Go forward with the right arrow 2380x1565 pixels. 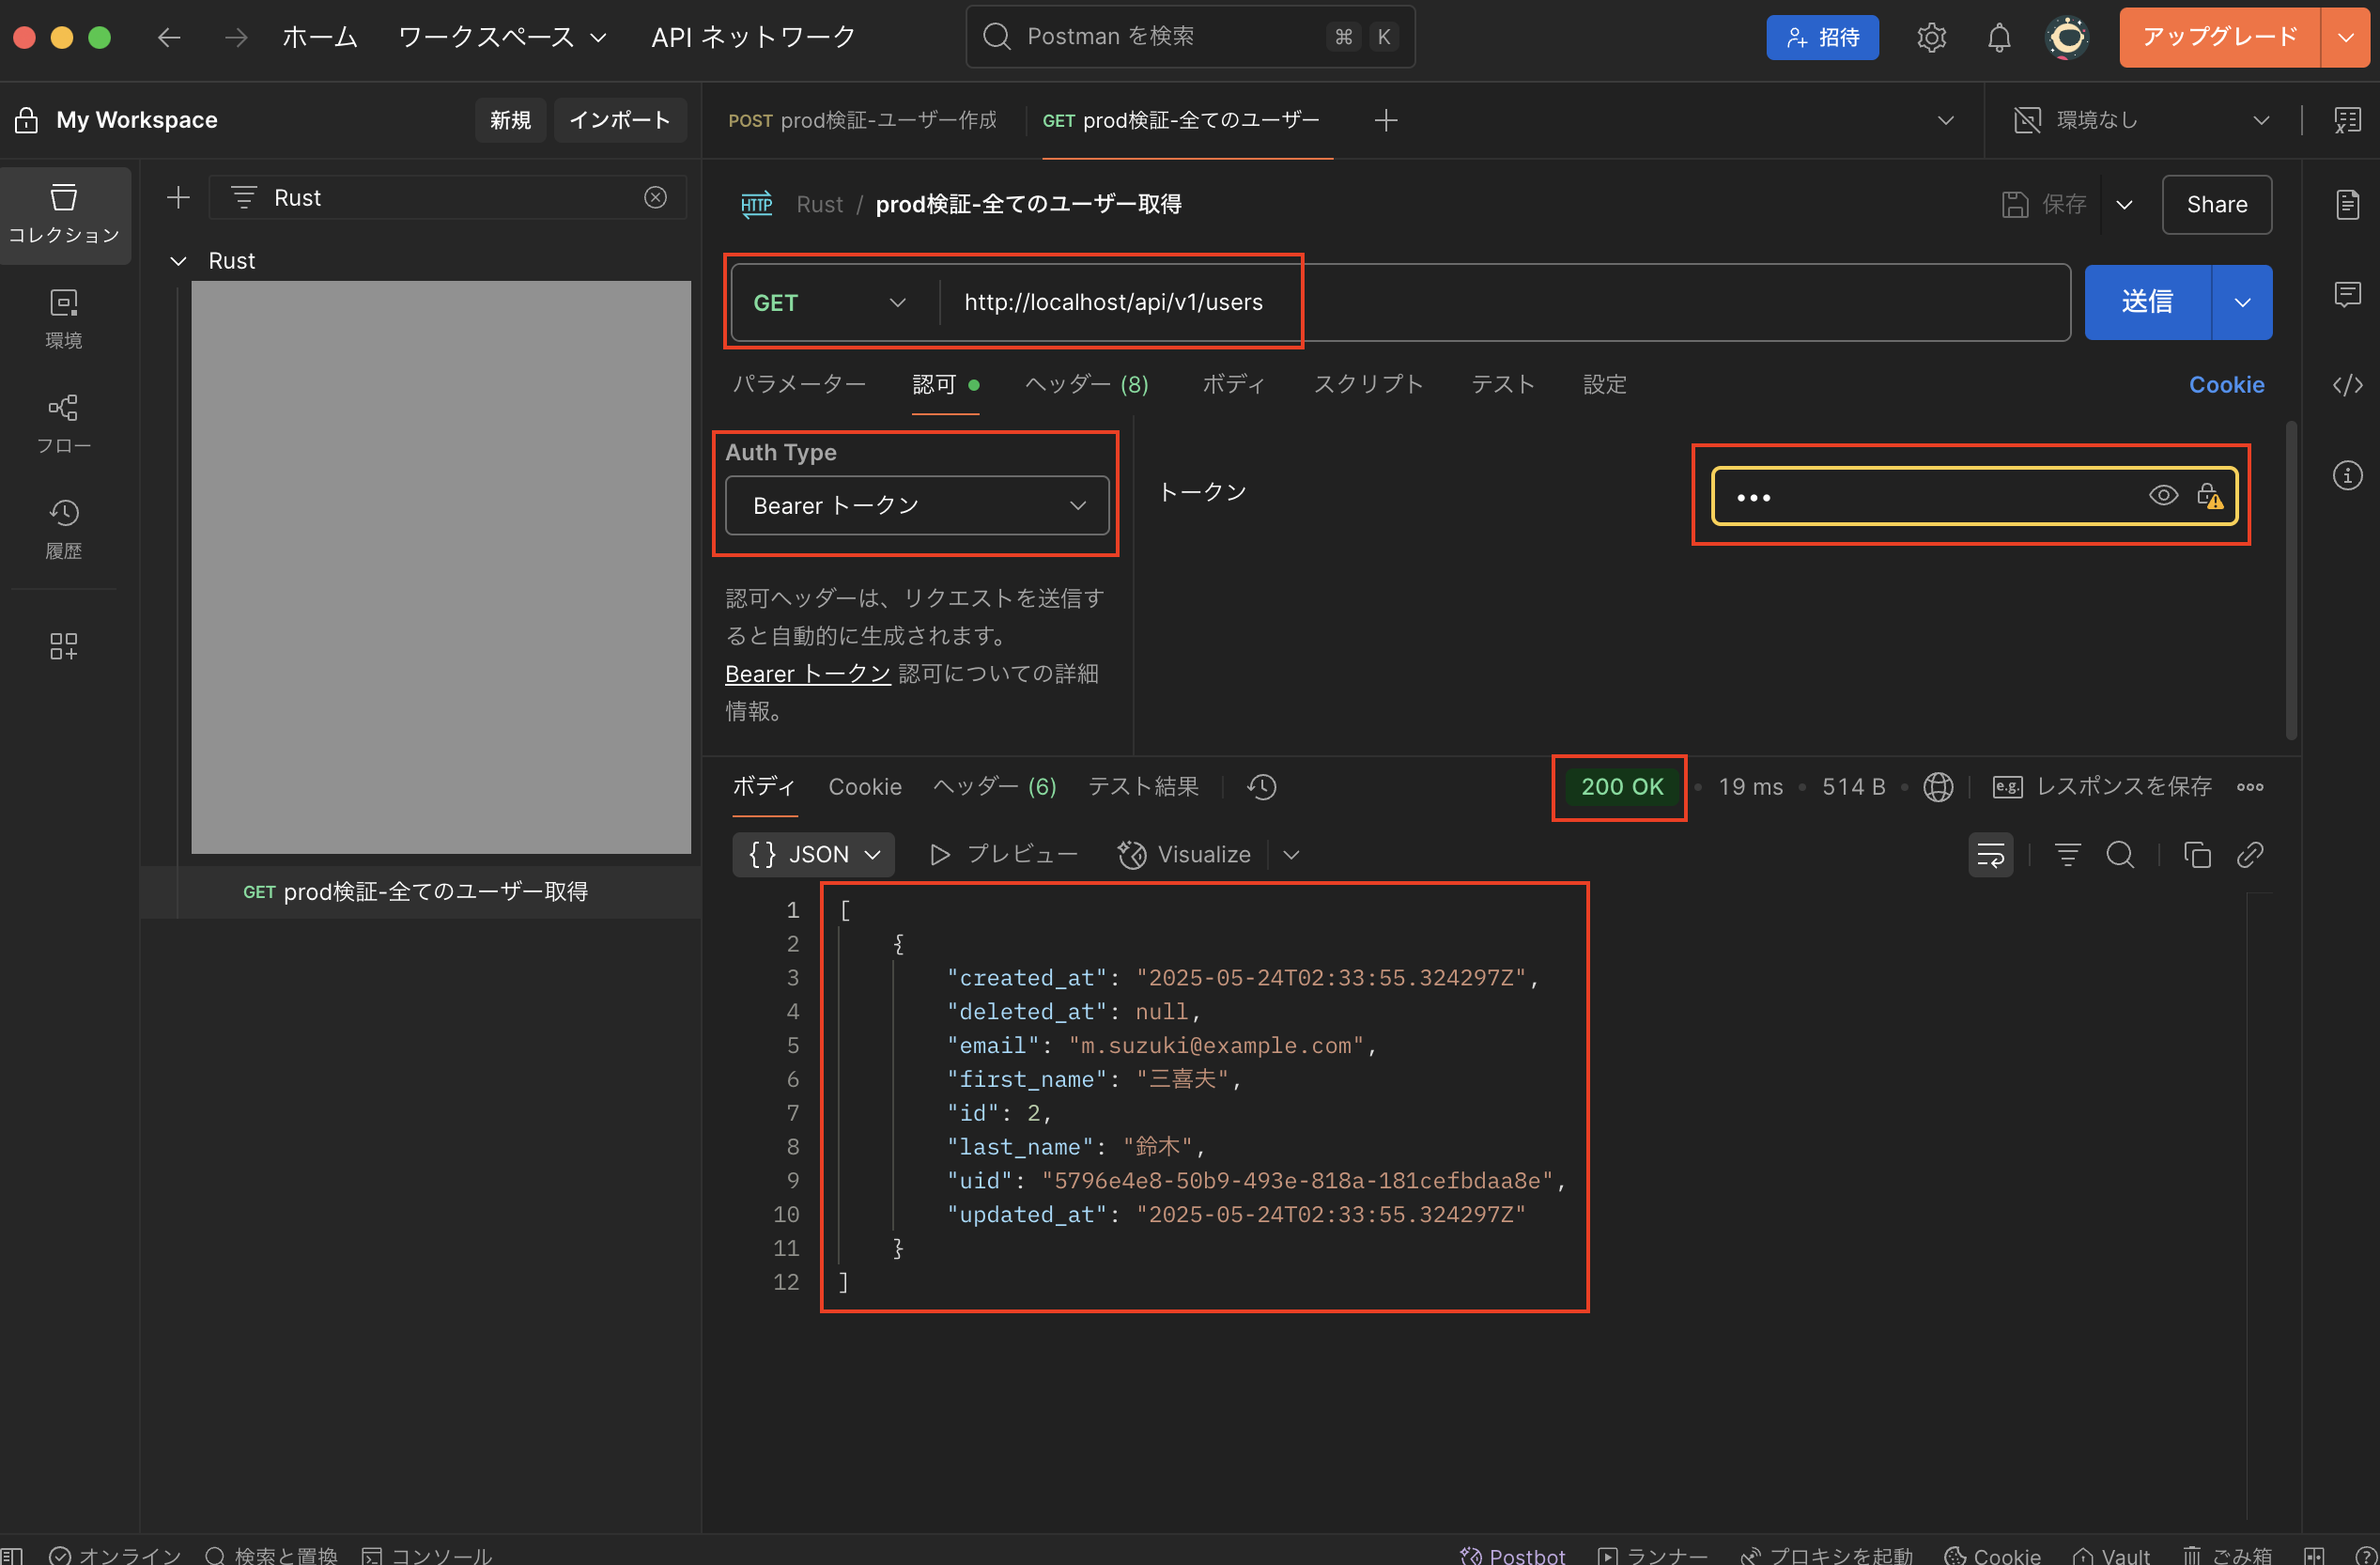236,37
